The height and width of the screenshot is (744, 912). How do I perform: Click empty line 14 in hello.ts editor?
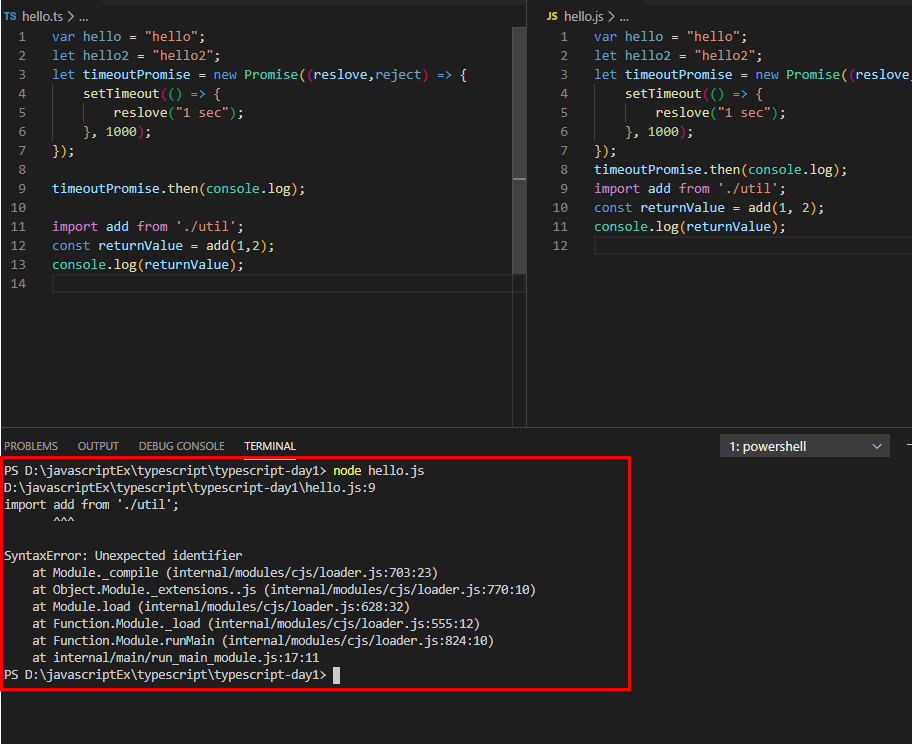pyautogui.click(x=288, y=284)
